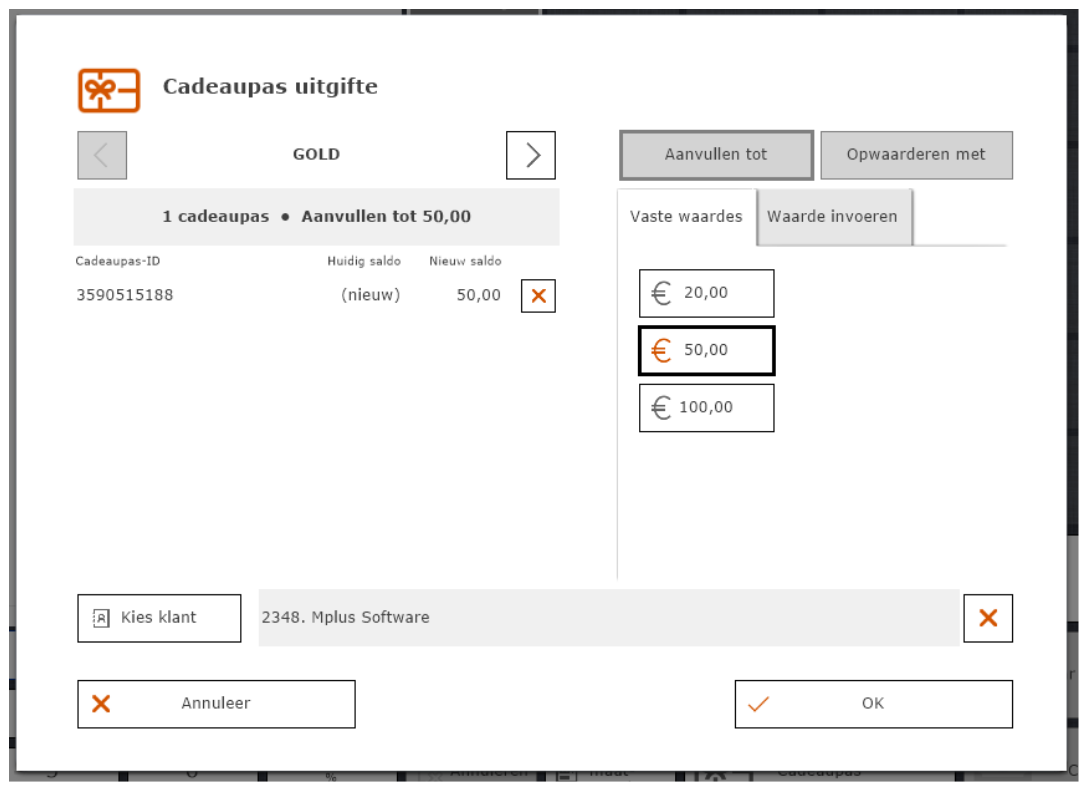Click the contact icon on Kies klant
This screenshot has height=785, width=1080.
[101, 618]
